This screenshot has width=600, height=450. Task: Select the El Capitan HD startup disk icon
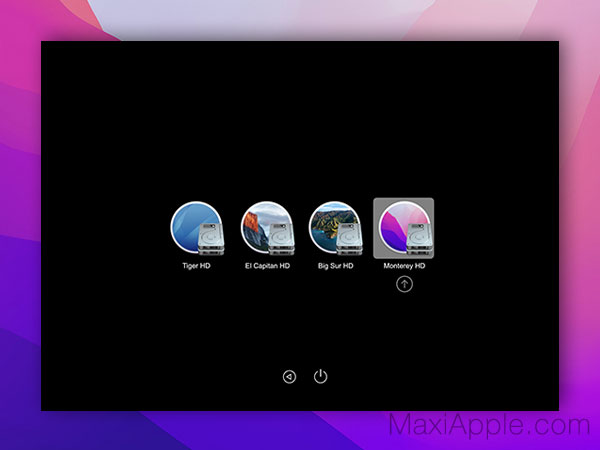(x=268, y=228)
